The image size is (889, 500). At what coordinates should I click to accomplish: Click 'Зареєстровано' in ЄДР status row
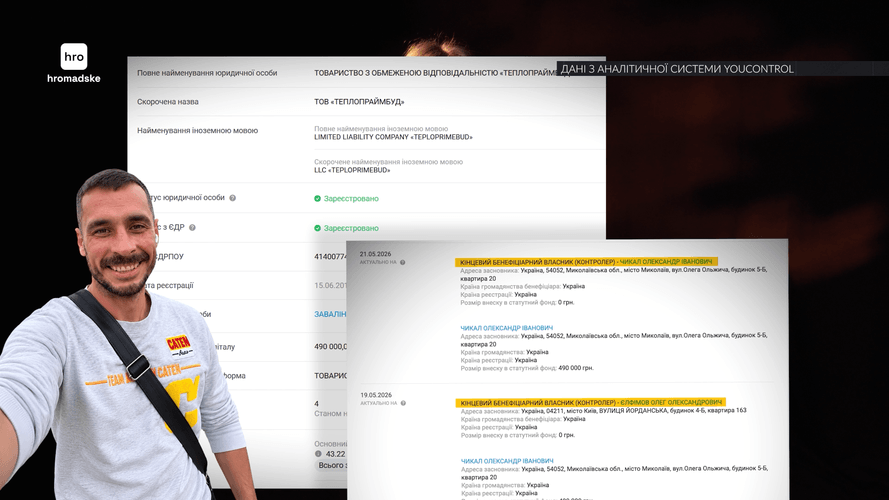click(x=351, y=228)
